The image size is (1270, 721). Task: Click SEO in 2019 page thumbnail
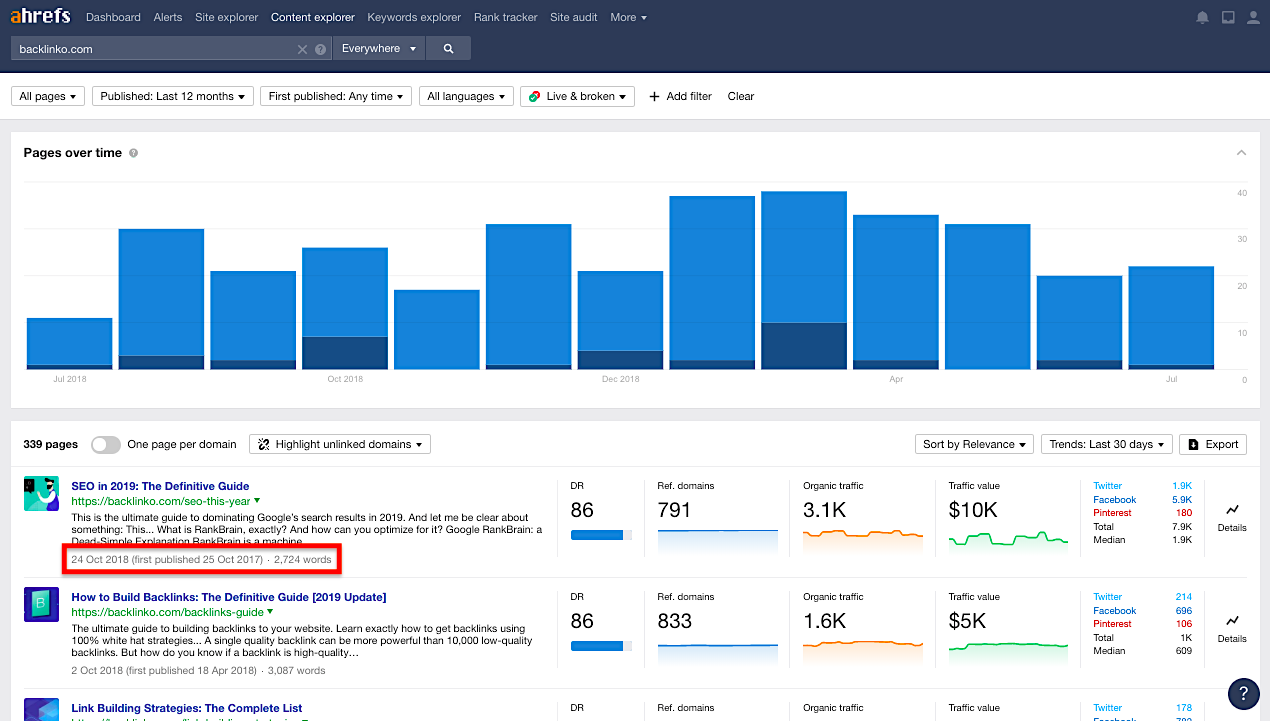[x=41, y=494]
